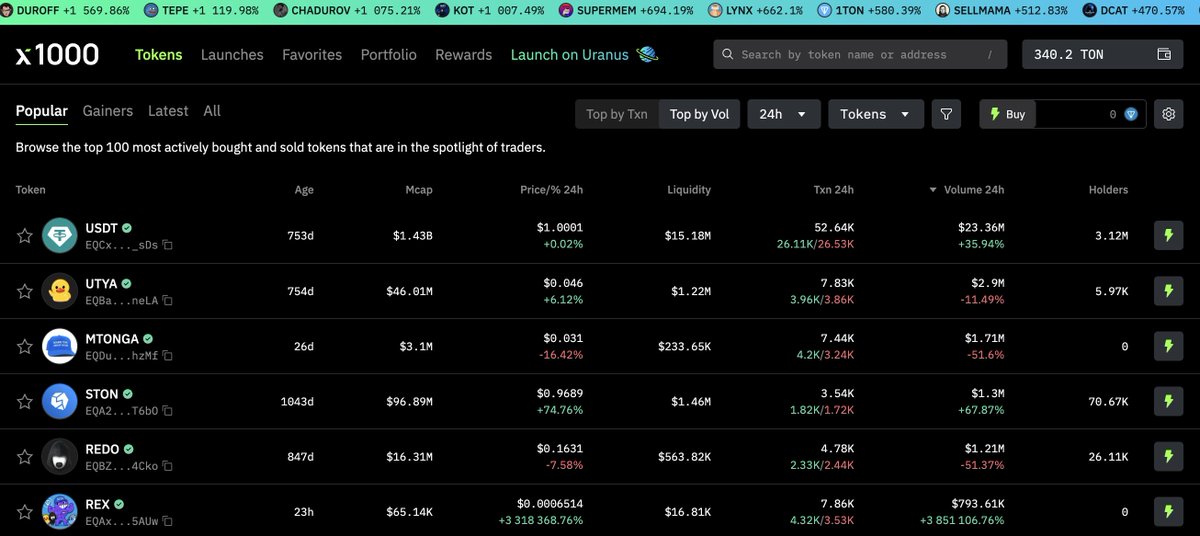Screen dimensions: 1200x536
Task: Favorite the REX token star
Action: (x=24, y=512)
